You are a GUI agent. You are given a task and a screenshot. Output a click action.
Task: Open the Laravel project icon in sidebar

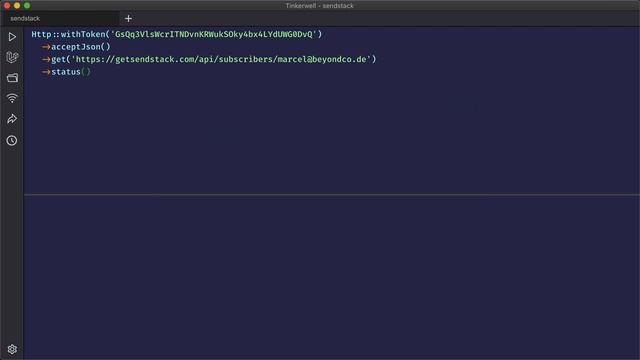coord(12,57)
